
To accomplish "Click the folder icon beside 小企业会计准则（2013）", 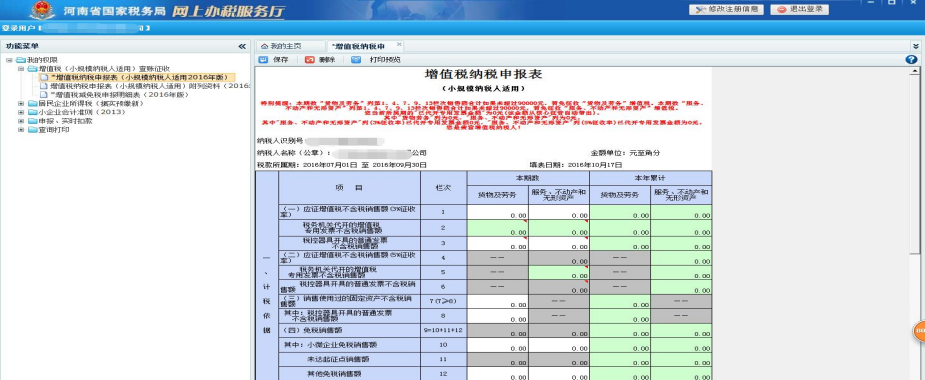I will (x=32, y=112).
